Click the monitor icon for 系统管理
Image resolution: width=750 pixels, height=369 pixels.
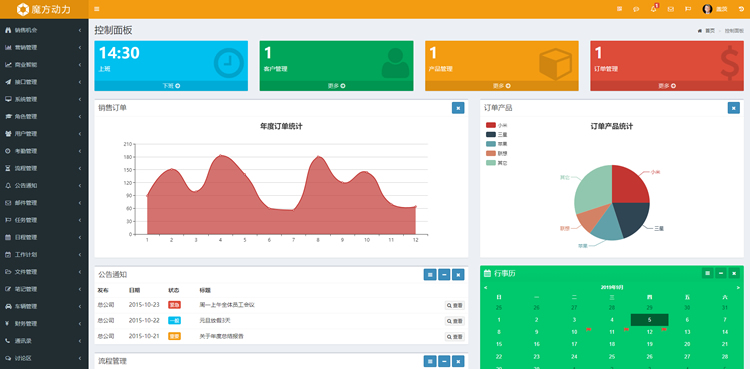[x=8, y=99]
